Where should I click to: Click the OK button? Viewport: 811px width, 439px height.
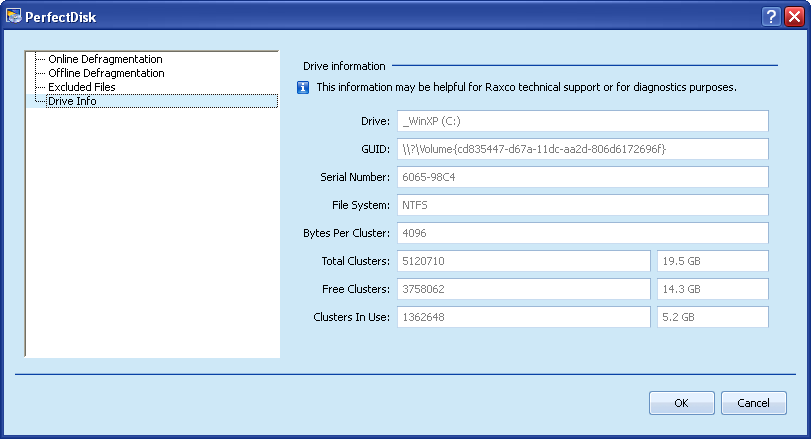click(682, 403)
